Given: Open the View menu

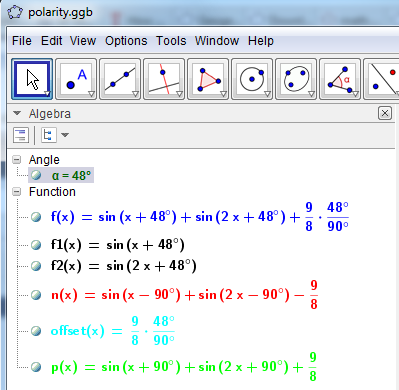Looking at the screenshot, I should (x=83, y=41).
